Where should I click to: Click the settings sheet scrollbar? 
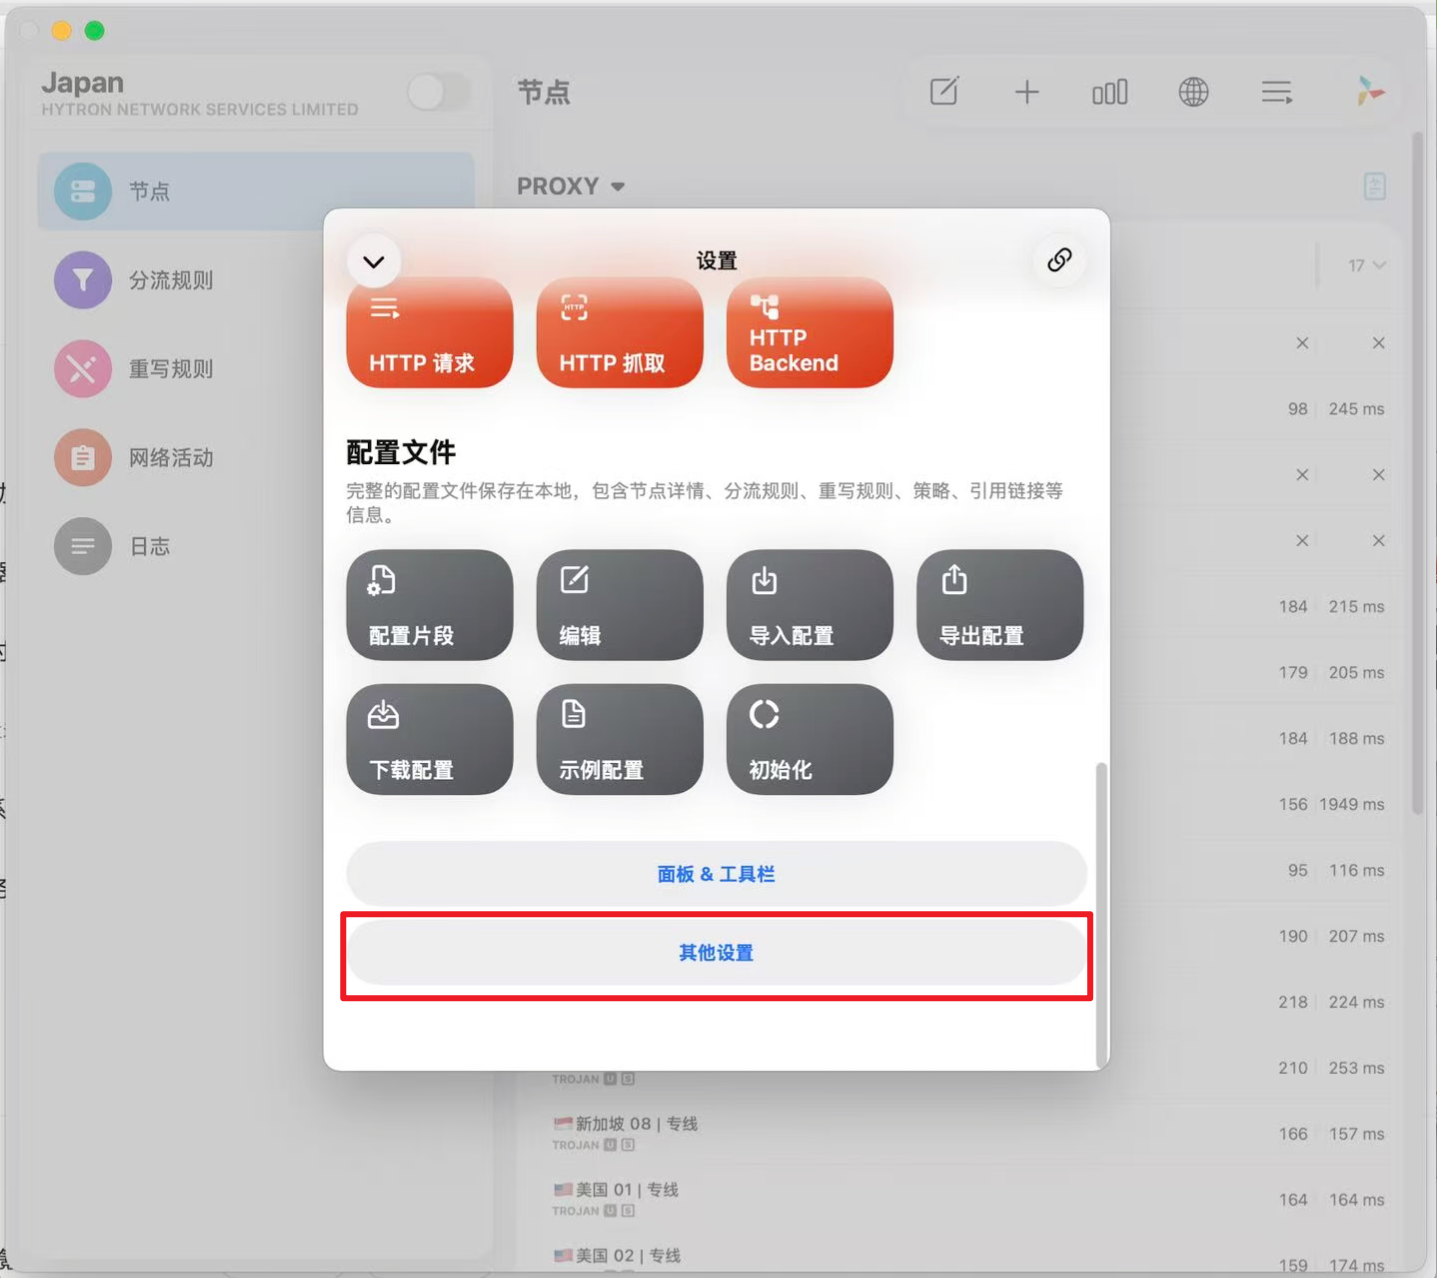(1102, 914)
